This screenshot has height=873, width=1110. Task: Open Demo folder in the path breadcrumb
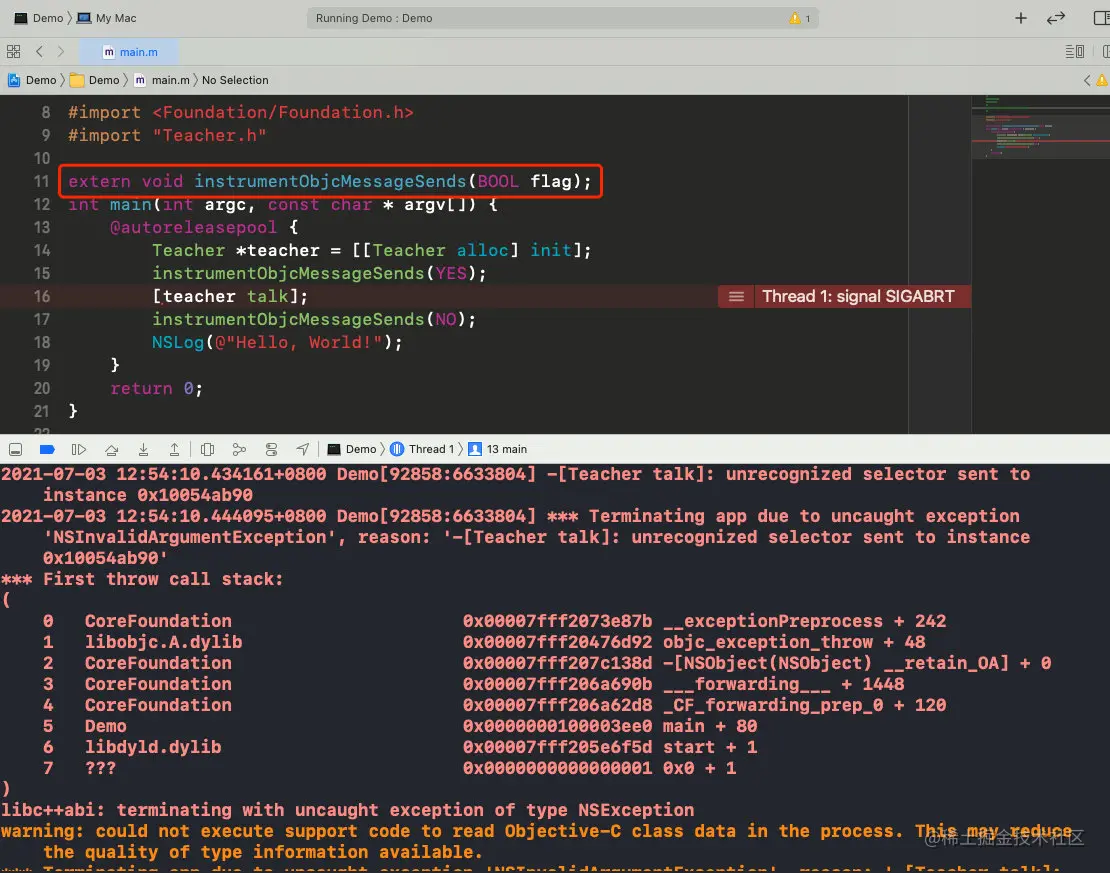94,80
